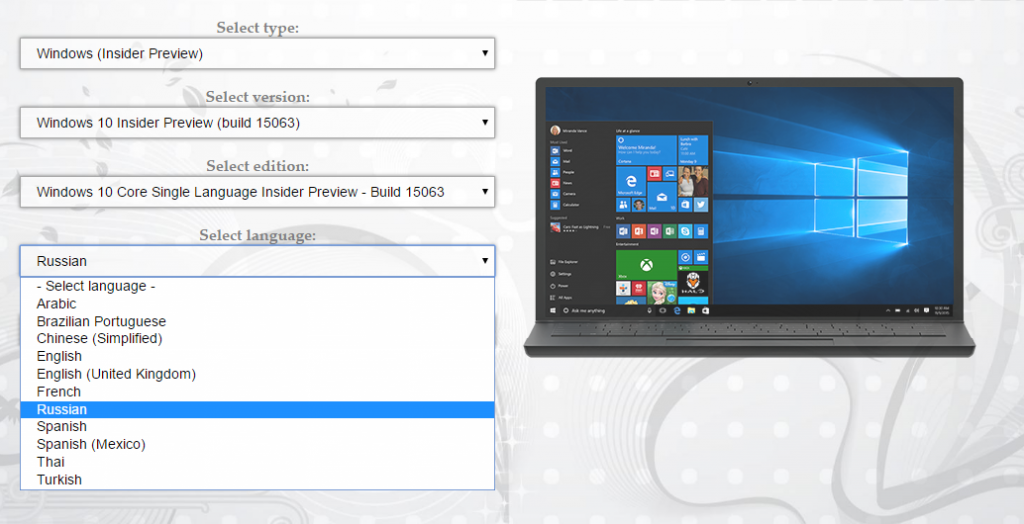This screenshot has height=524, width=1024.
Task: Choose French as the language
Action: [x=59, y=392]
